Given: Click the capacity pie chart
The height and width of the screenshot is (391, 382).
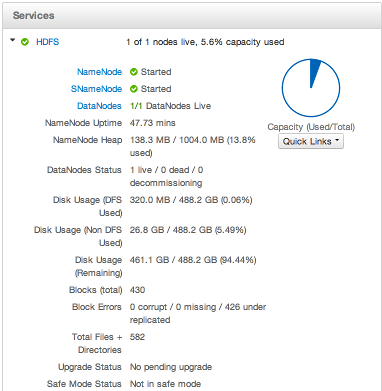Looking at the screenshot, I should click(x=311, y=88).
